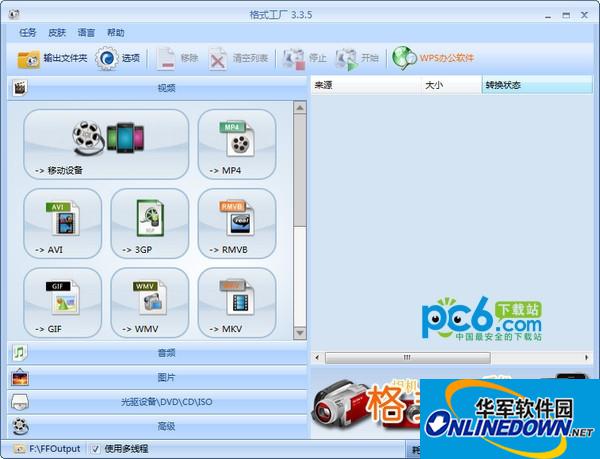Open the 任务 menu
This screenshot has width=600, height=459.
pyautogui.click(x=27, y=33)
